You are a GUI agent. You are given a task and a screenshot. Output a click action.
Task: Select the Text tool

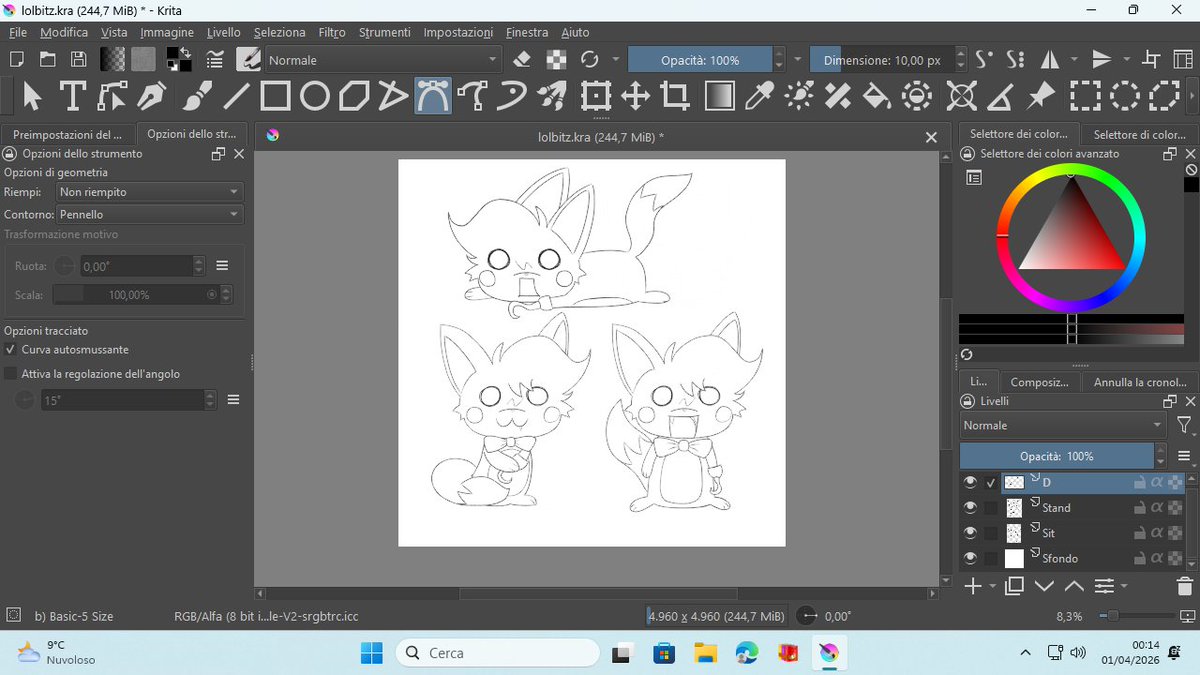click(x=72, y=96)
